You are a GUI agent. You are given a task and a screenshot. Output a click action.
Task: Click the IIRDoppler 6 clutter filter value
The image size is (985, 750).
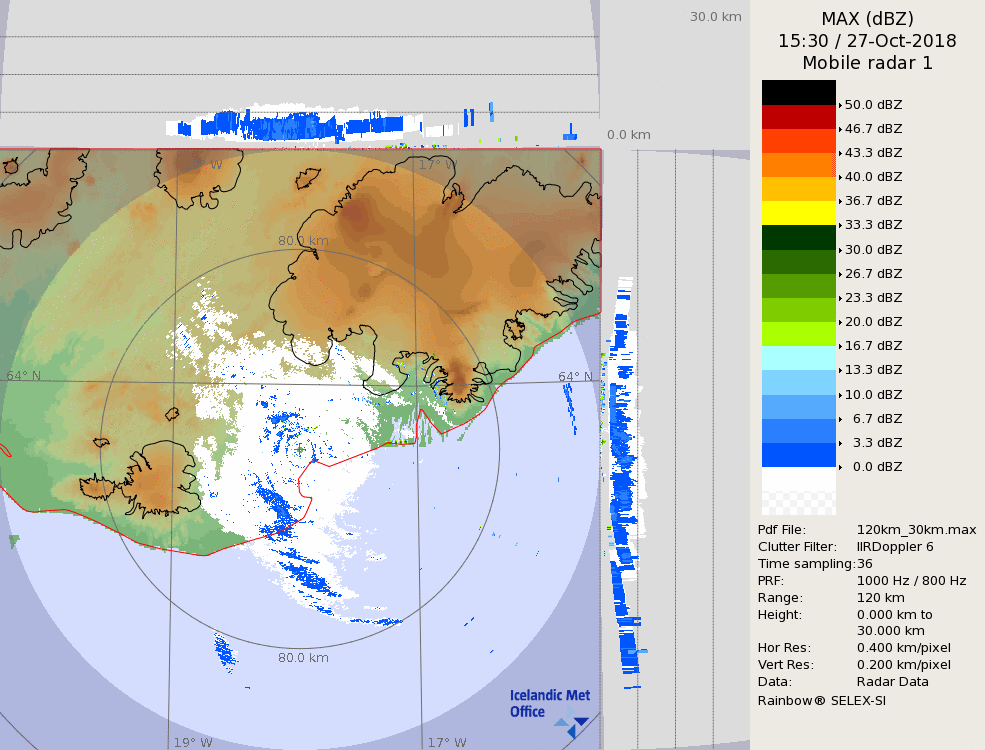(895, 547)
